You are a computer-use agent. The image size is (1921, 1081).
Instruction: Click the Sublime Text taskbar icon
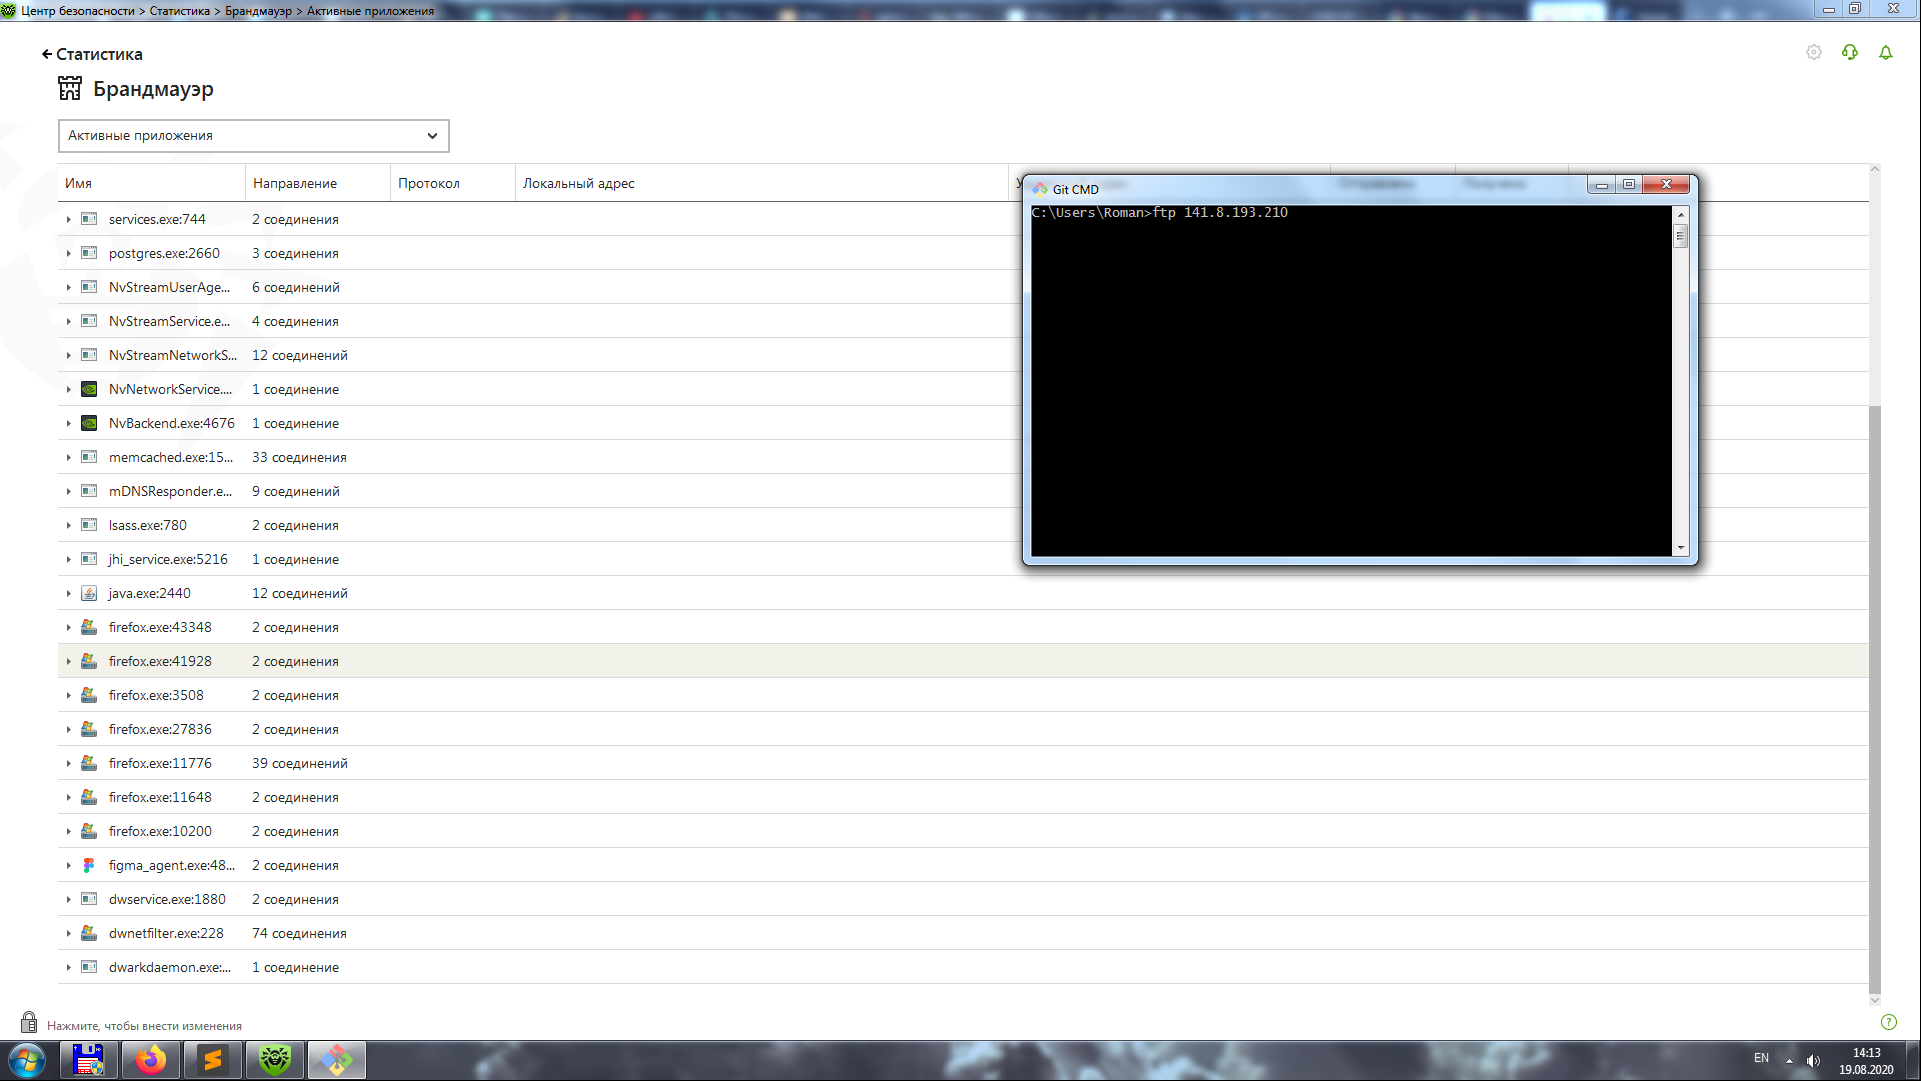pyautogui.click(x=213, y=1060)
